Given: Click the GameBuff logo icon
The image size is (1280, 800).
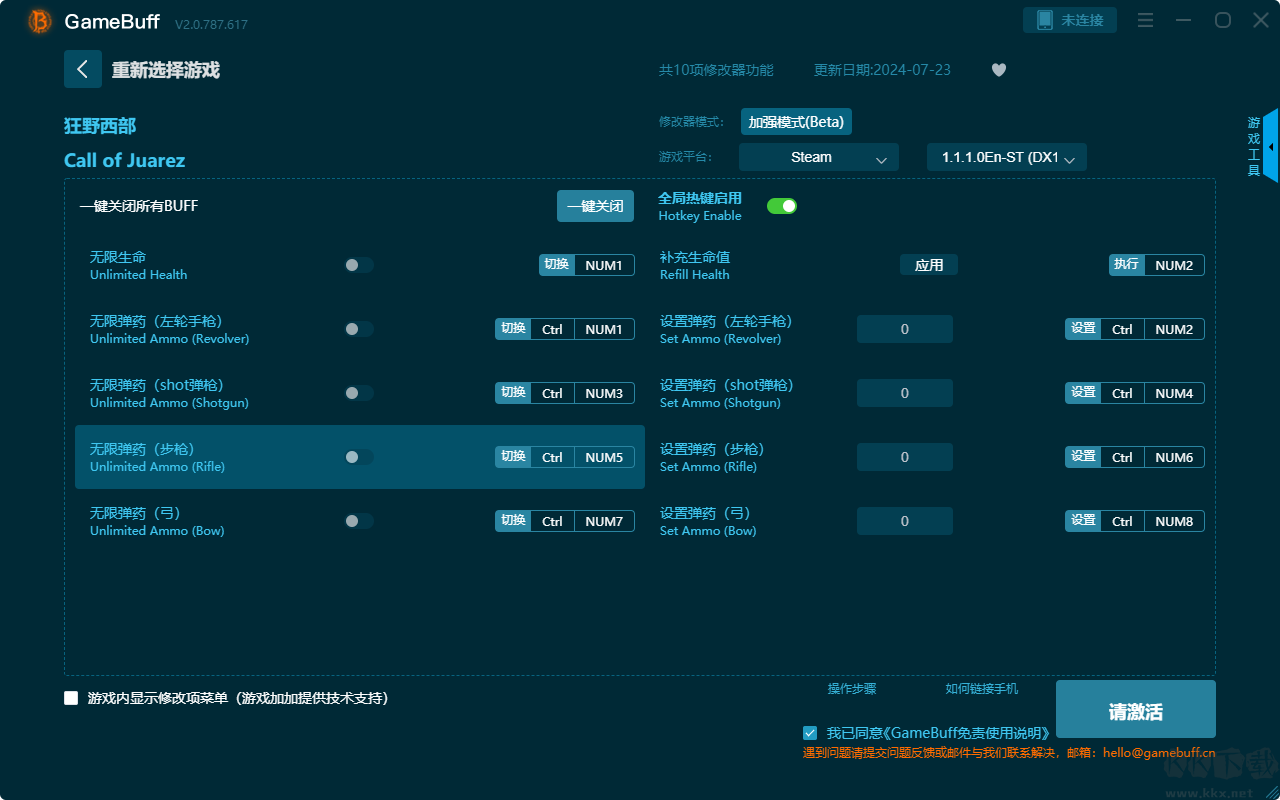Looking at the screenshot, I should click(40, 21).
